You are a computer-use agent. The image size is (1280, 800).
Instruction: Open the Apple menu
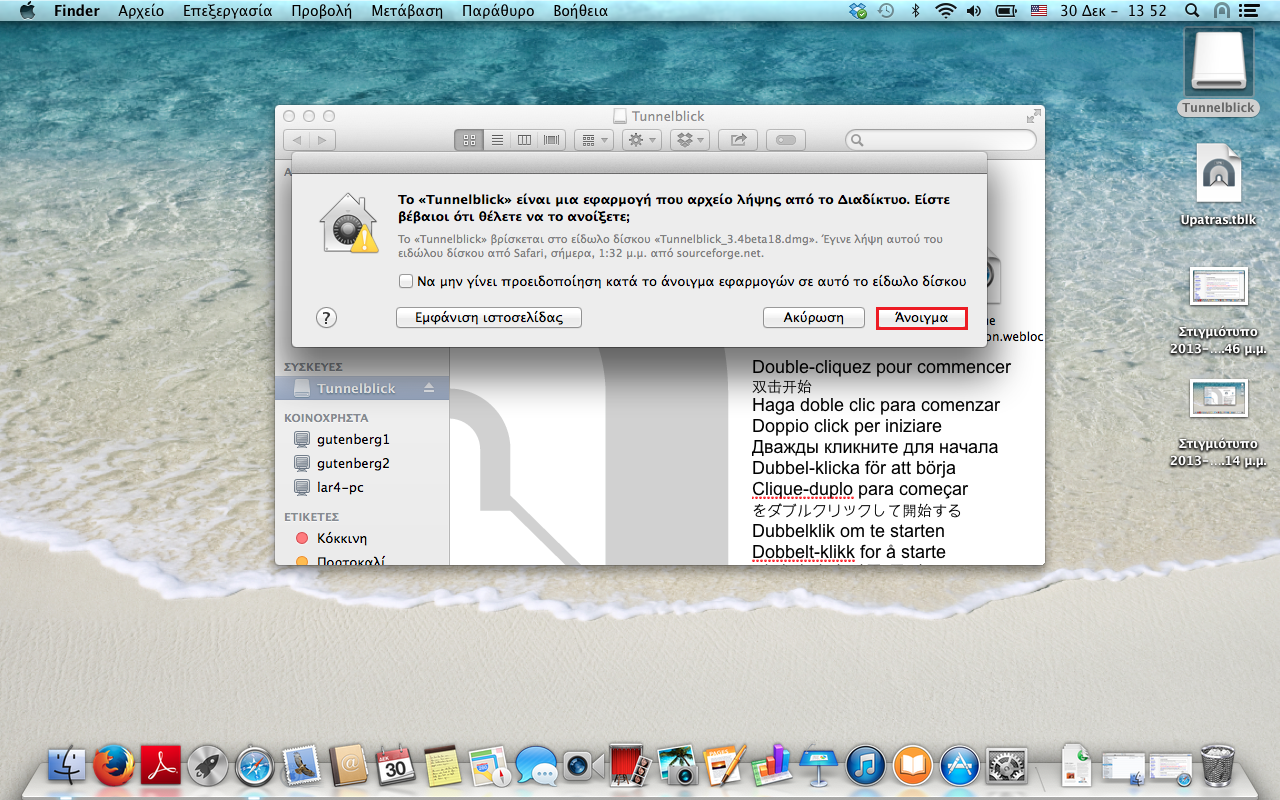[x=26, y=11]
